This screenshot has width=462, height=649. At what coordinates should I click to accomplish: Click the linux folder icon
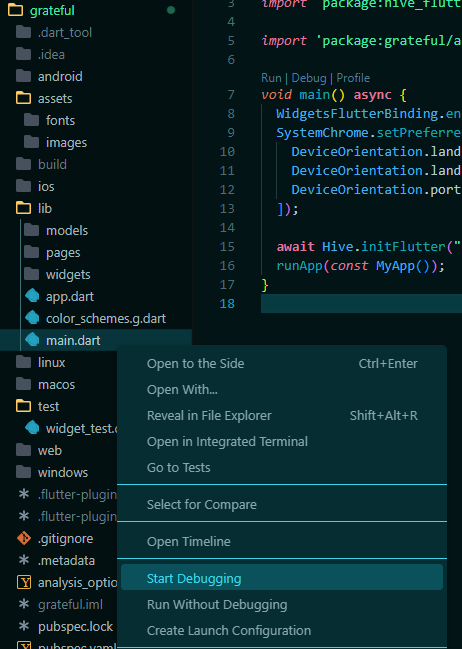pos(23,362)
